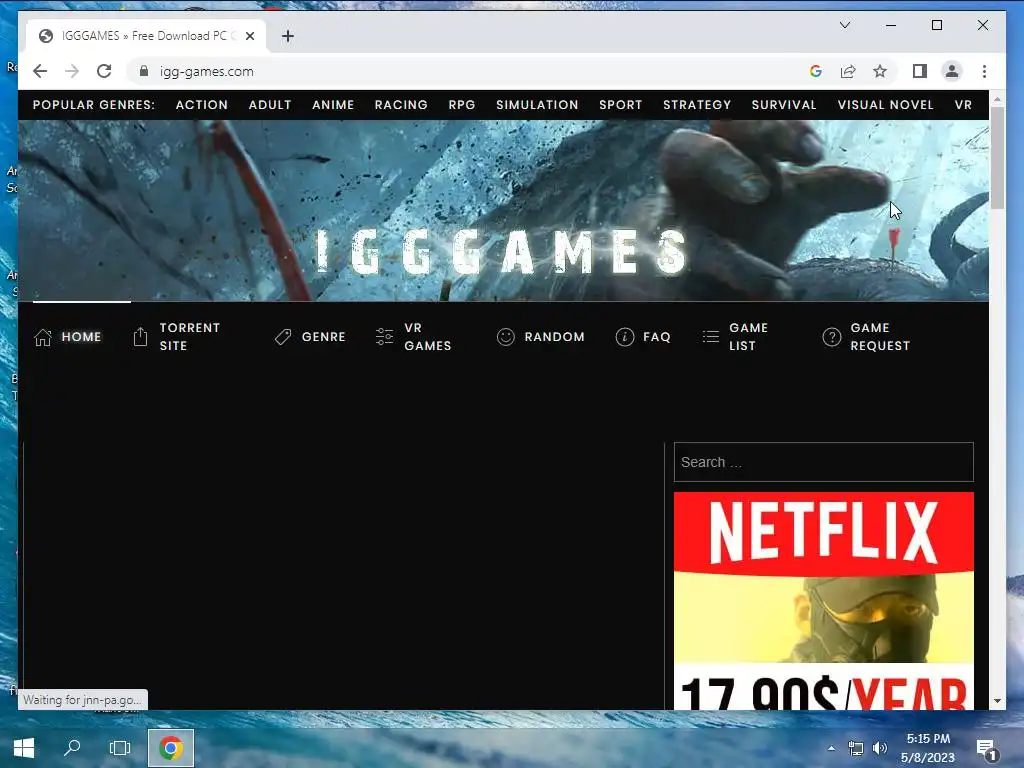Toggle the Chrome side panel
This screenshot has height=768, width=1024.
tap(920, 71)
